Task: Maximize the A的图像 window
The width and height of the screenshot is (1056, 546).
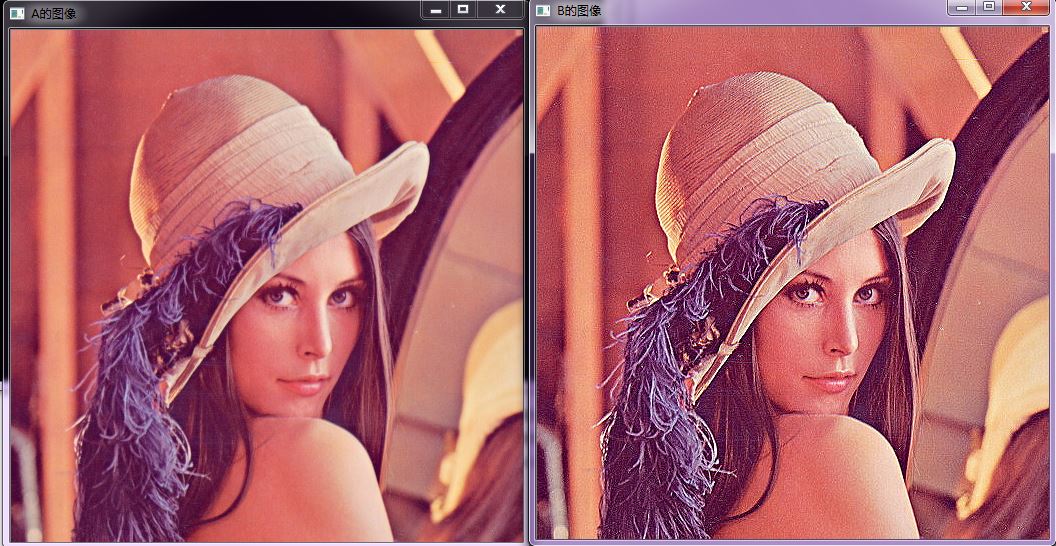Action: click(x=463, y=9)
